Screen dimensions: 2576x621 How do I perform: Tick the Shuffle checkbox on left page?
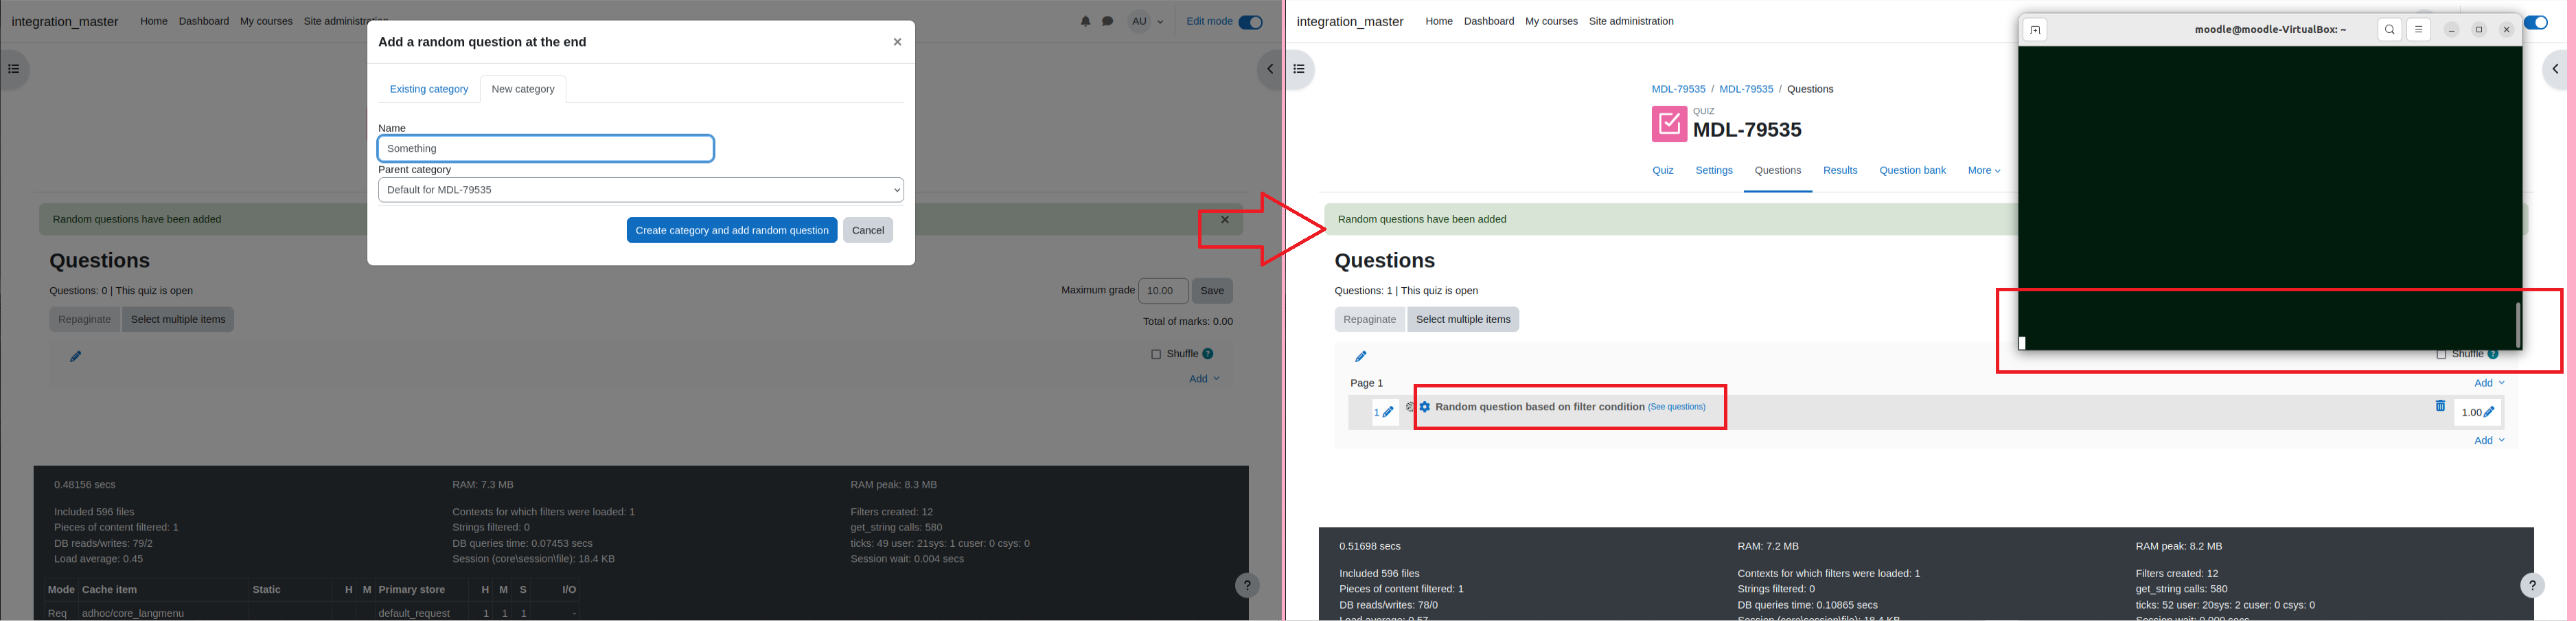pos(1156,354)
